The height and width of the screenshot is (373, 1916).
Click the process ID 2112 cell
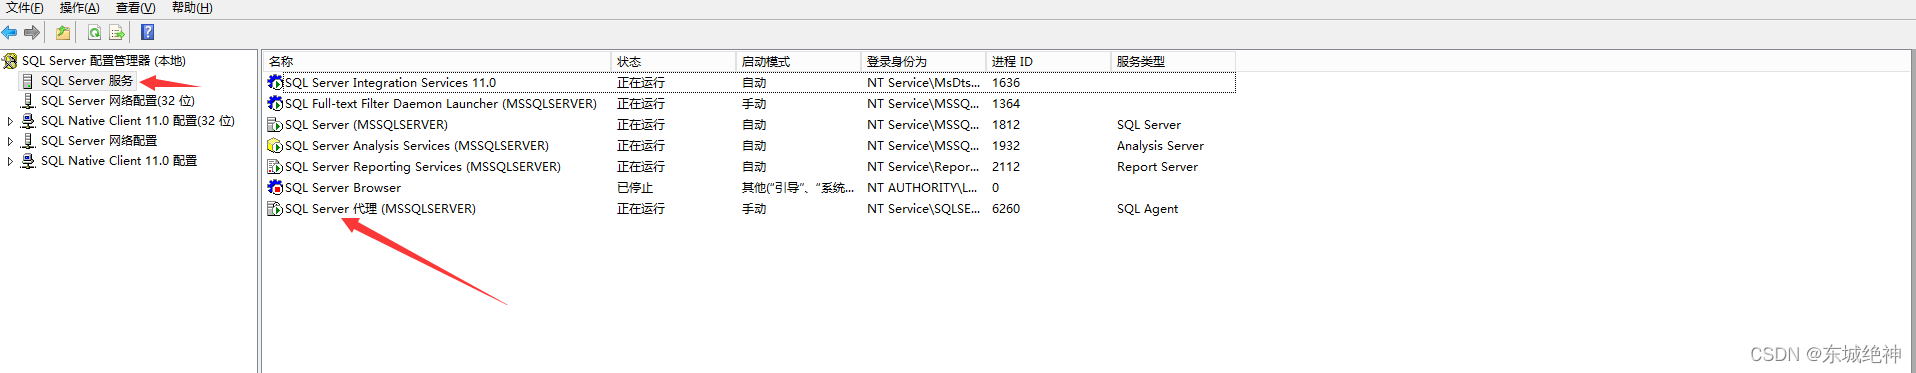1006,167
